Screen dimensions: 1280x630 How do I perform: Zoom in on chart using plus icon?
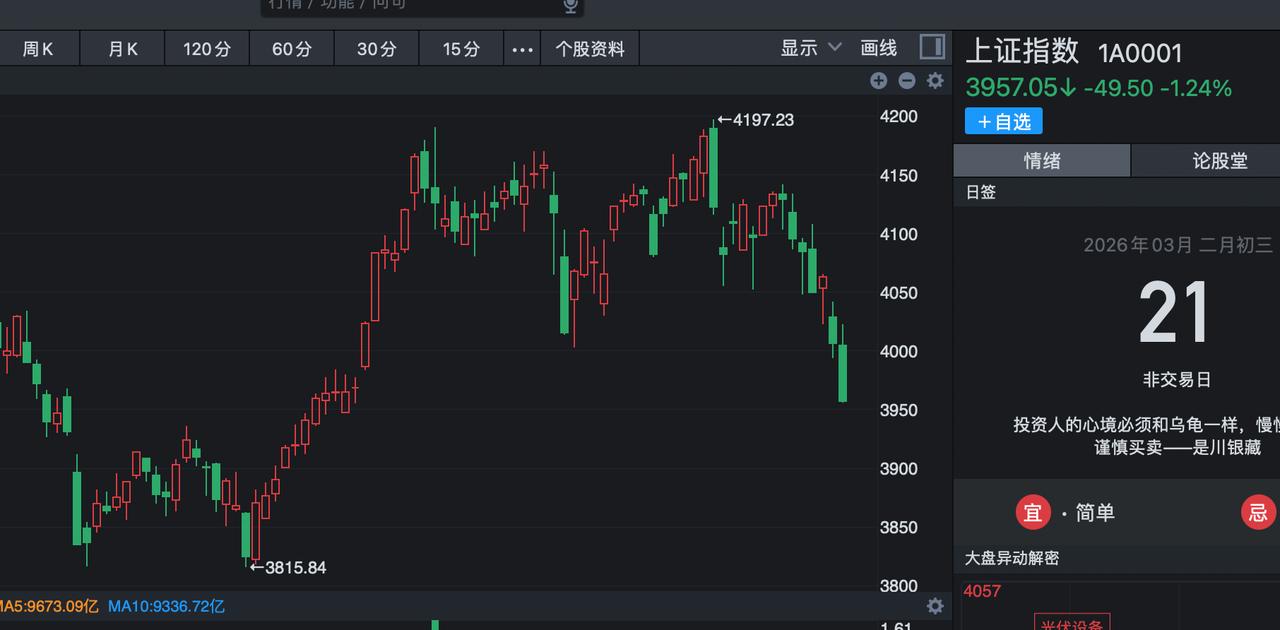click(x=878, y=80)
